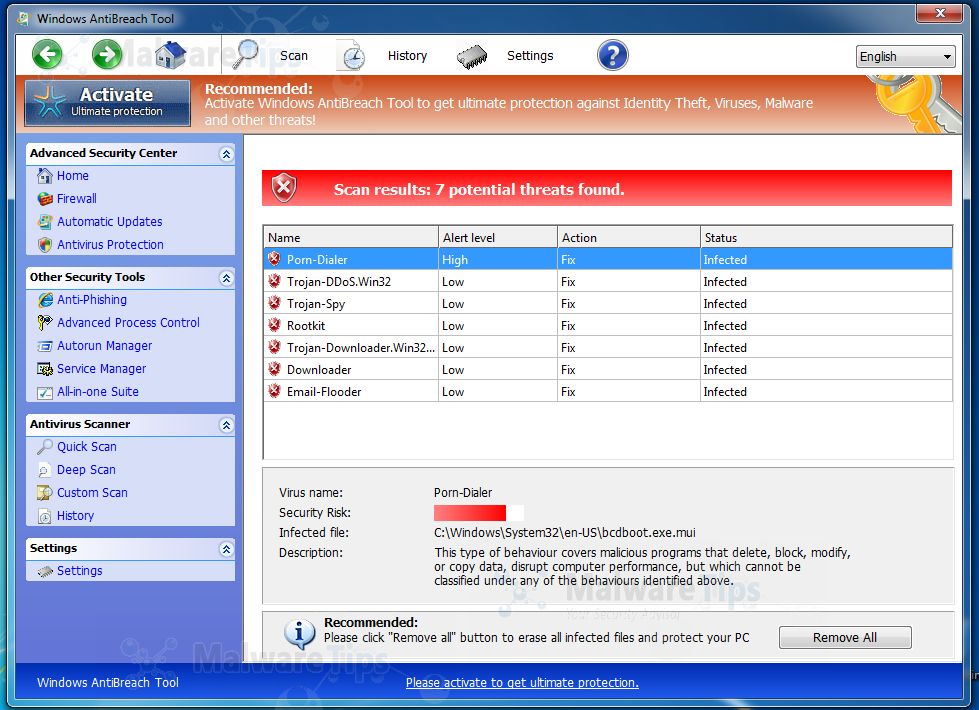The width and height of the screenshot is (979, 710).
Task: Click the red Security Risk level bar
Action: (470, 513)
